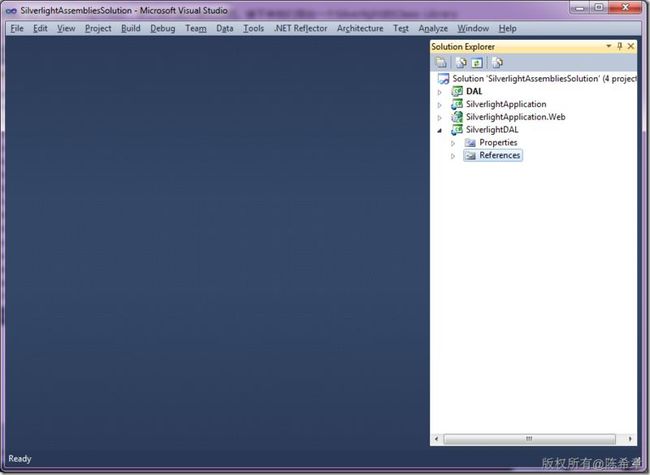Click the SilverlightApplication.Web globe project icon
Image resolution: width=650 pixels, height=475 pixels.
(x=457, y=117)
